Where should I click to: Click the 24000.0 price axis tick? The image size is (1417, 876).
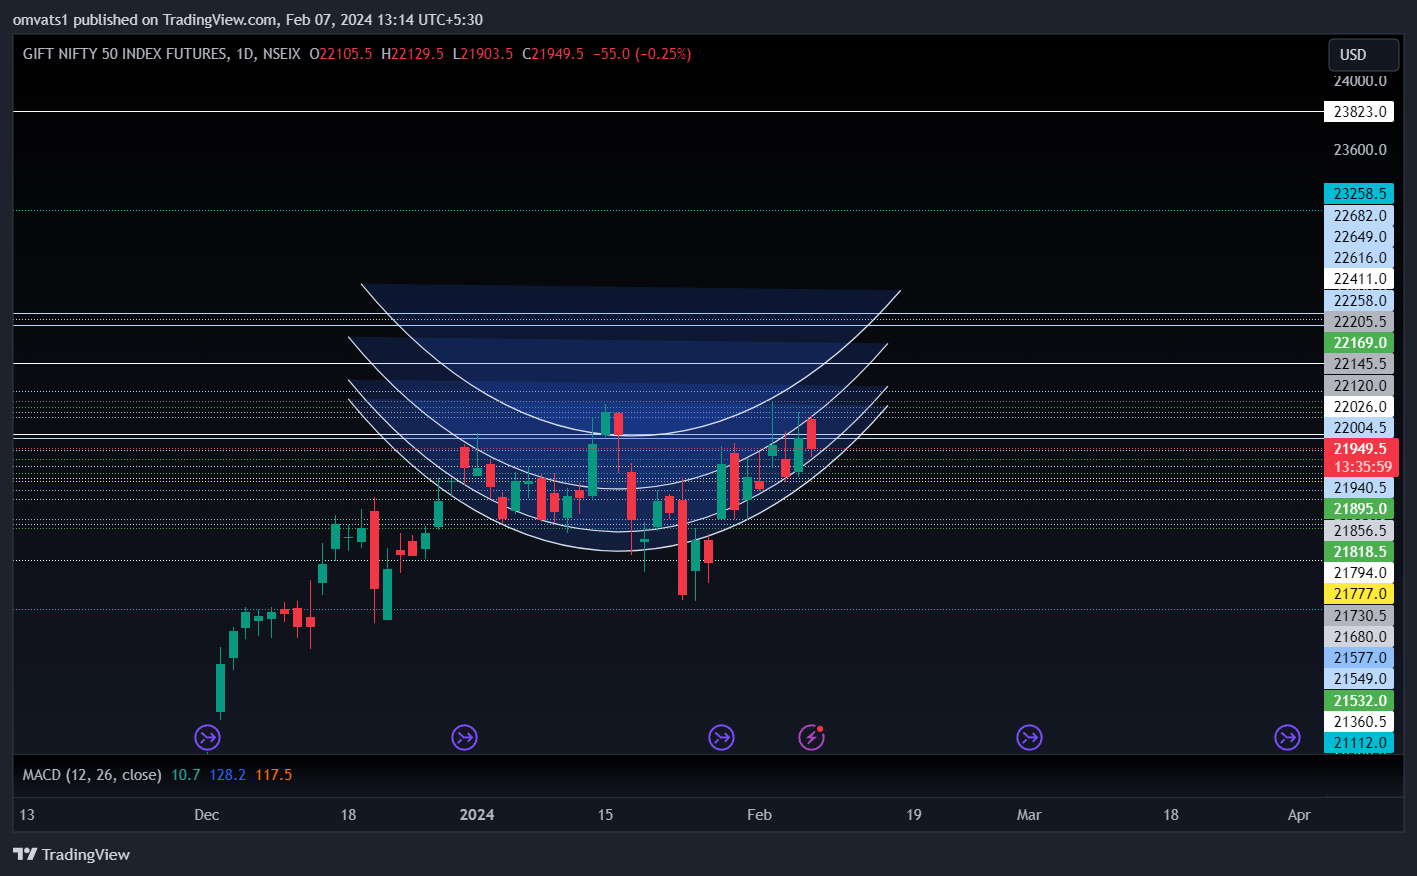[x=1360, y=81]
